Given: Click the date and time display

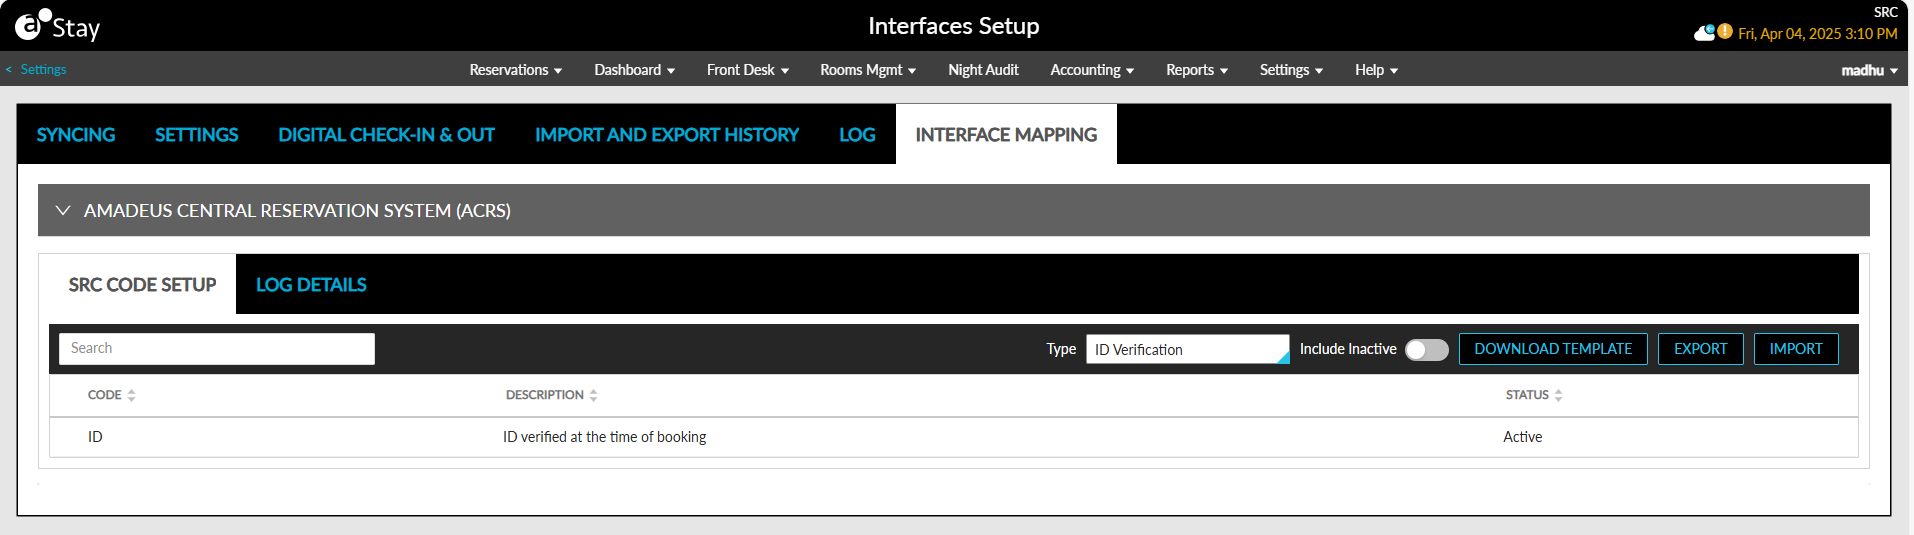Looking at the screenshot, I should click(1817, 33).
